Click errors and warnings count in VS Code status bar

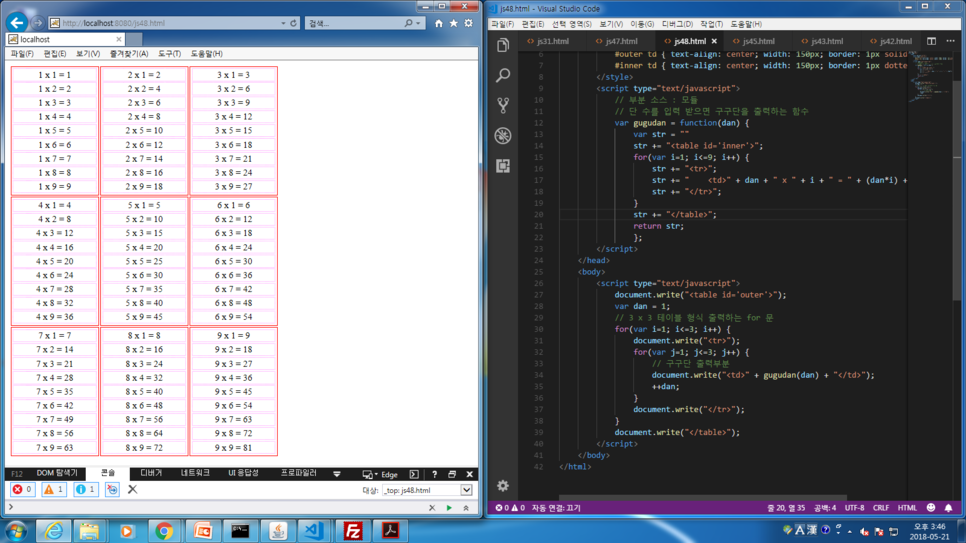tap(509, 508)
